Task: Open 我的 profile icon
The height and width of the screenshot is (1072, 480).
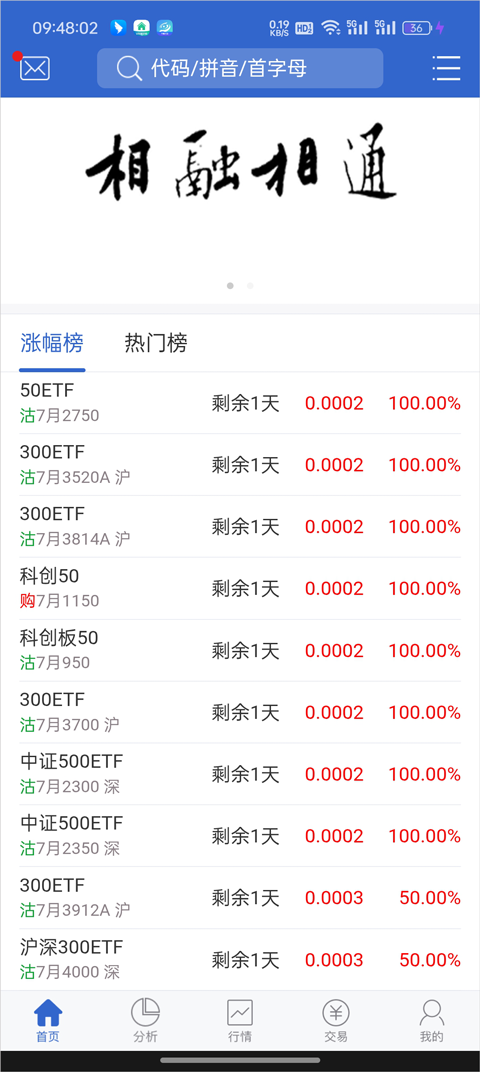Action: pyautogui.click(x=431, y=1020)
